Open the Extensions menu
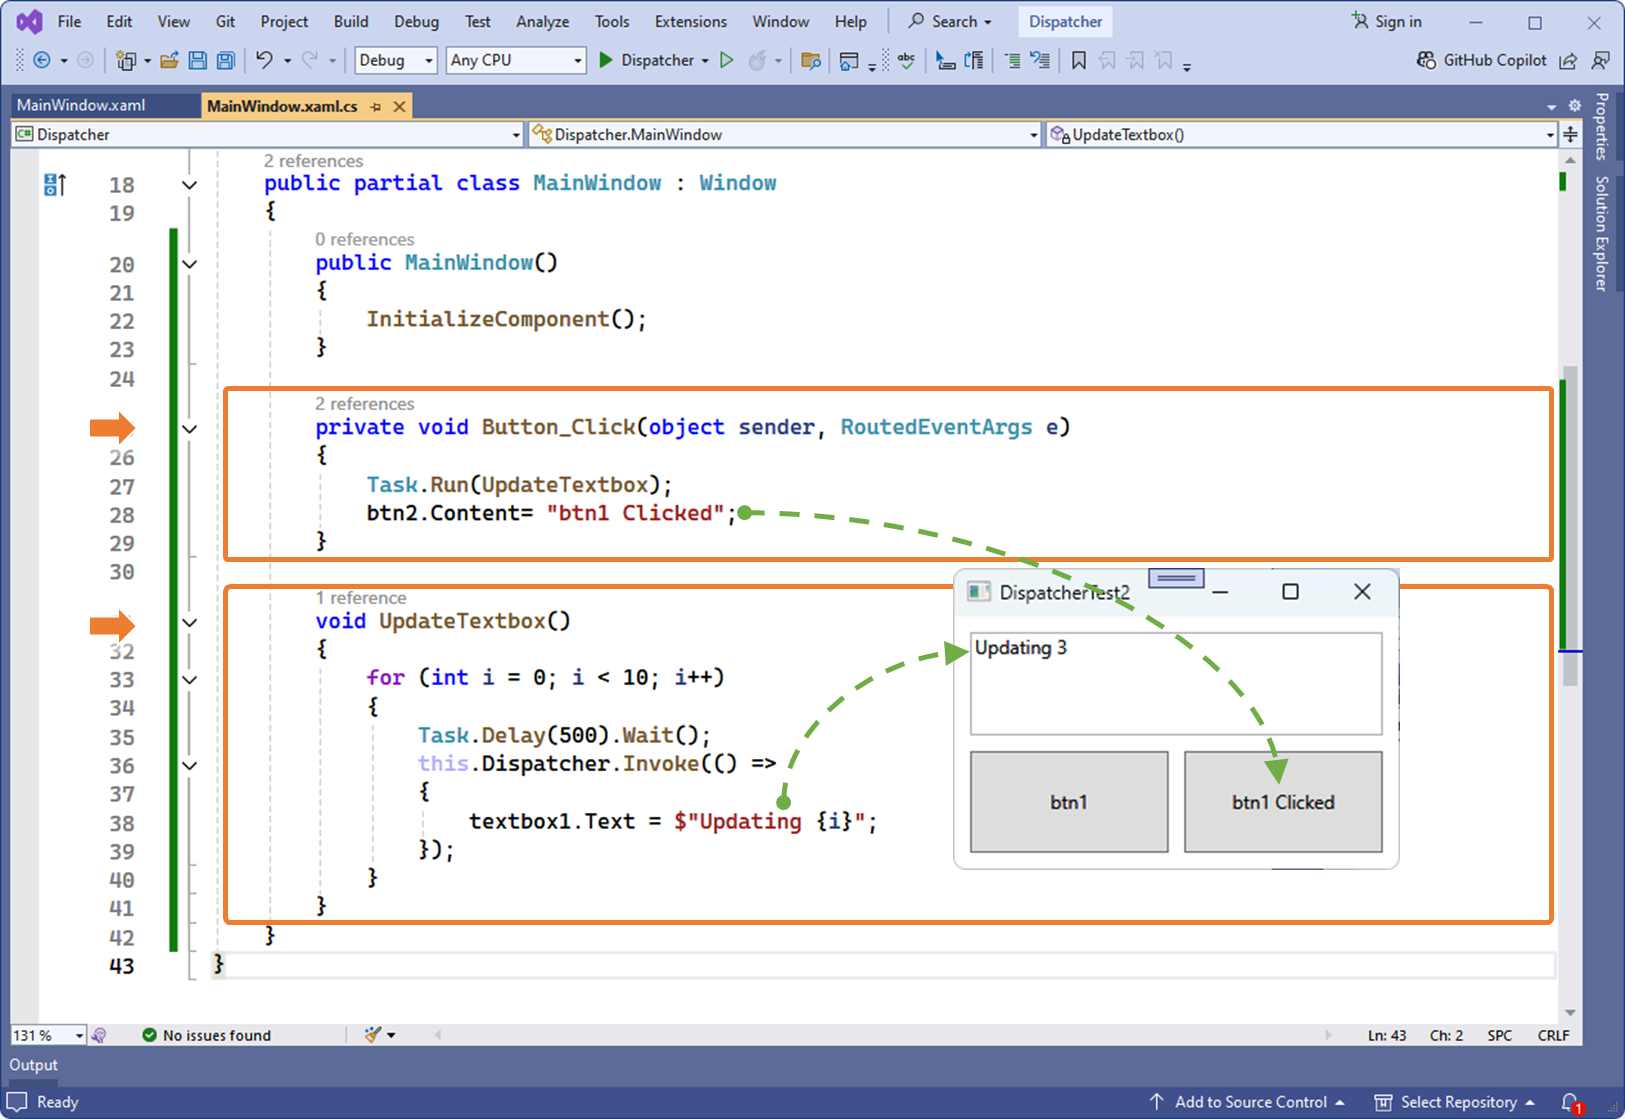This screenshot has height=1119, width=1625. click(691, 21)
